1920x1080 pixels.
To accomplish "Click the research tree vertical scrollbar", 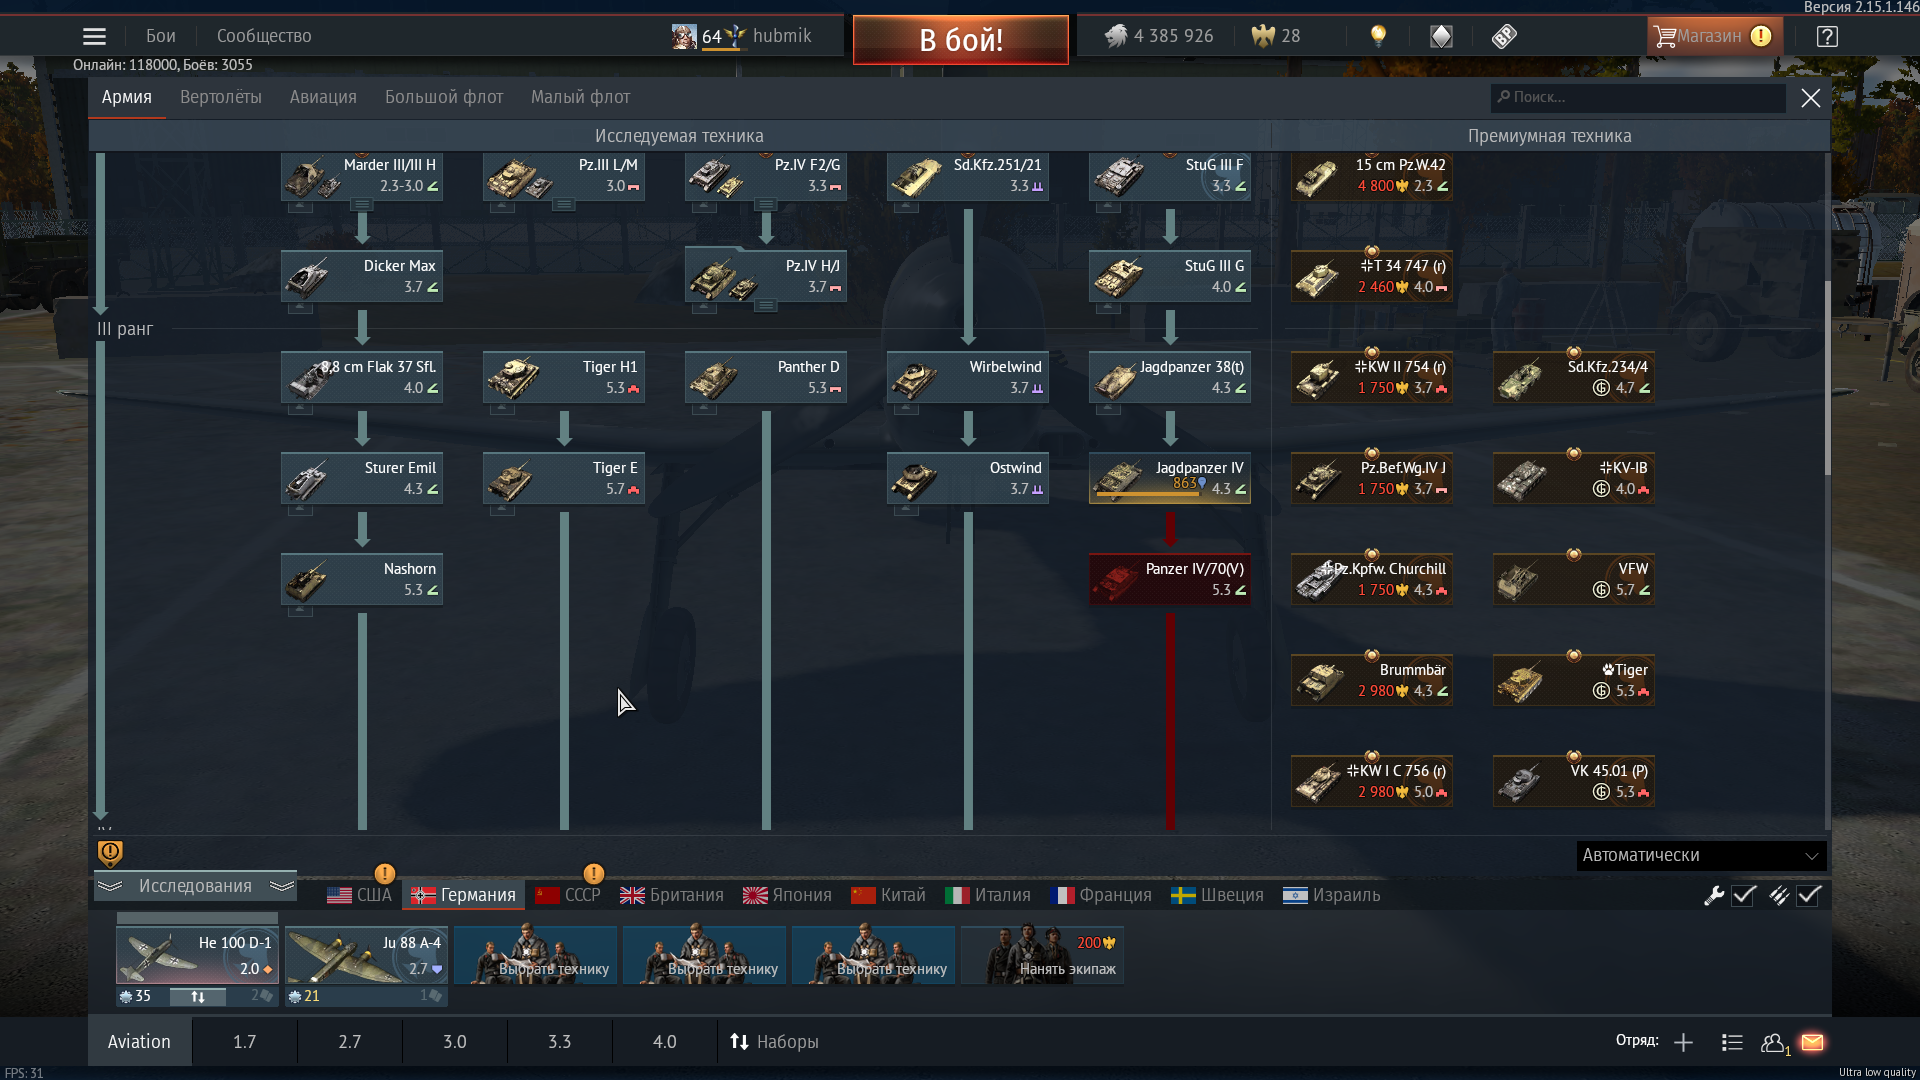I will [1826, 378].
